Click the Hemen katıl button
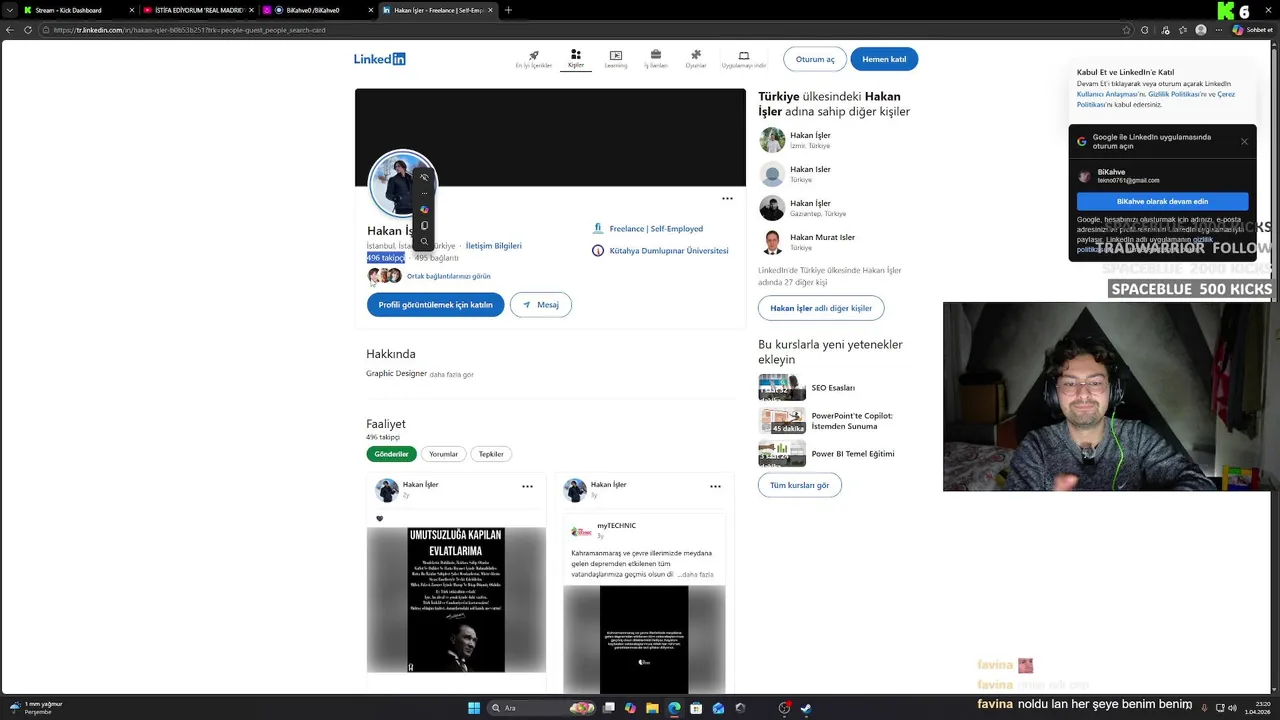Image resolution: width=1280 pixels, height=720 pixels. (x=884, y=59)
